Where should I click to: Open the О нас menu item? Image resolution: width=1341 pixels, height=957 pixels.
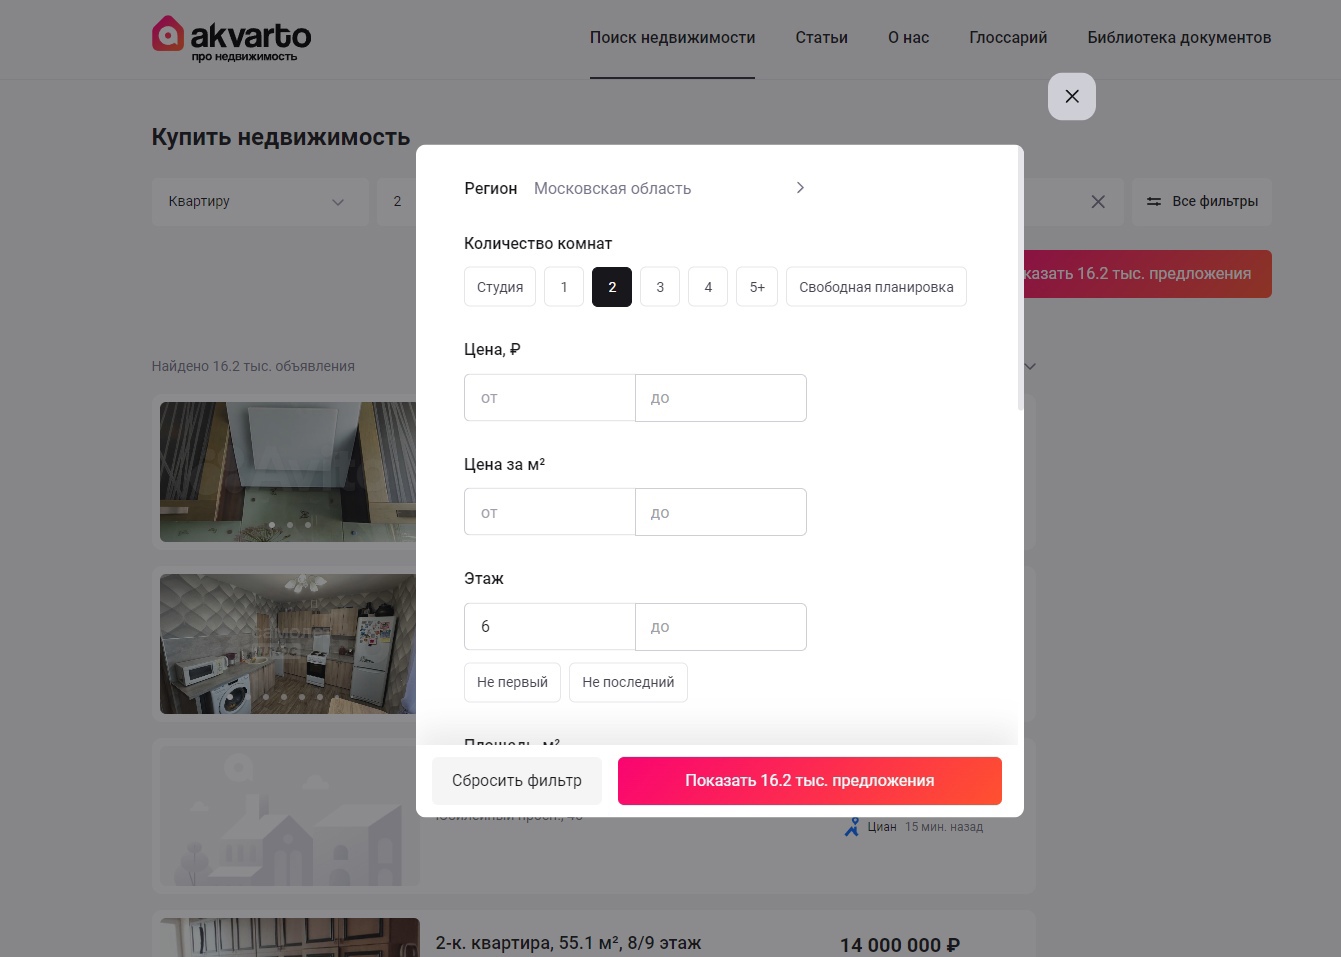click(908, 38)
